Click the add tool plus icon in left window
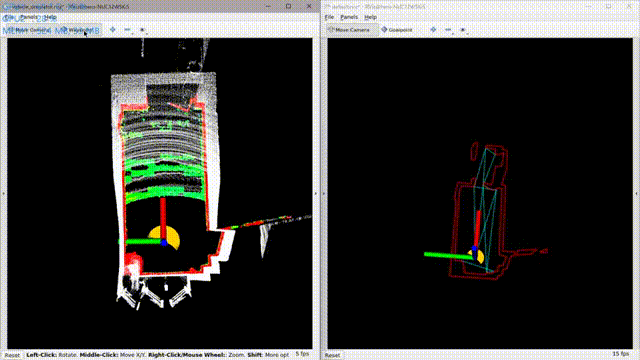 coord(113,29)
